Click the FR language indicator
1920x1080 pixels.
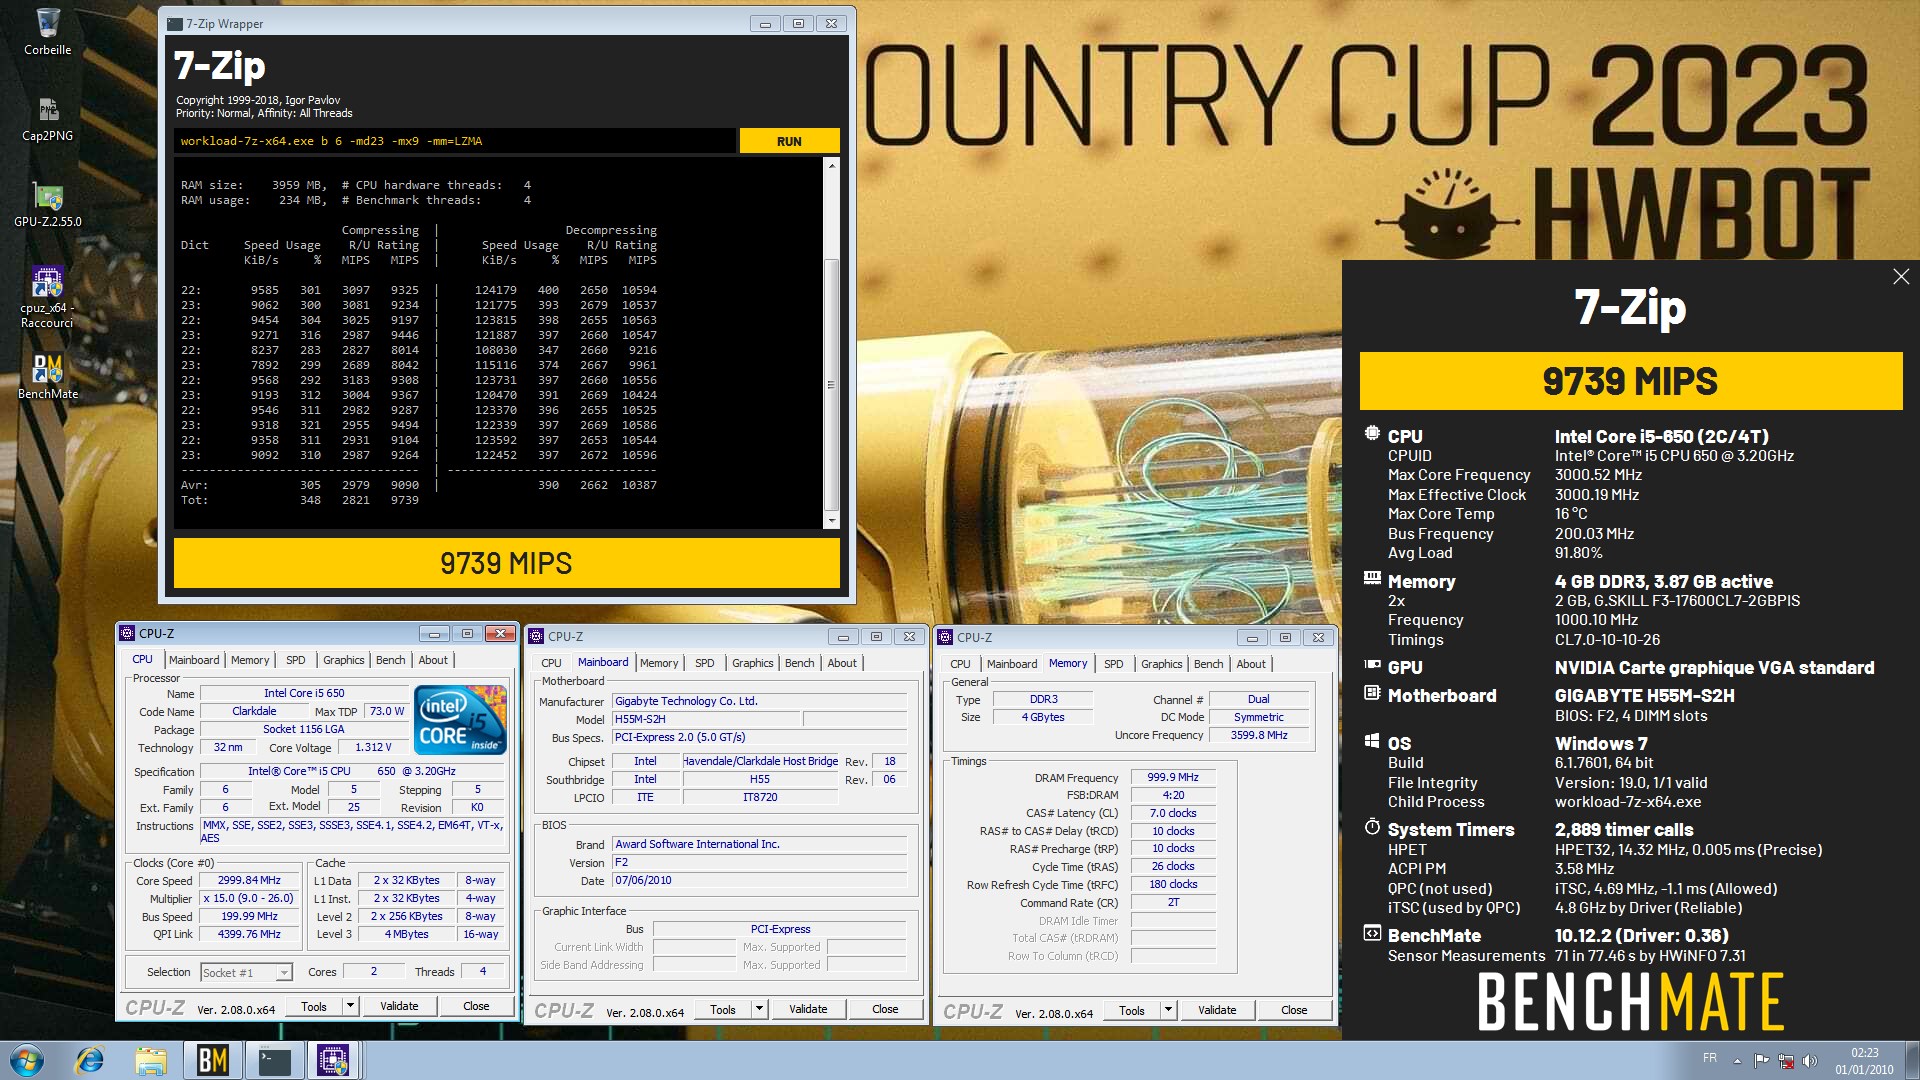coord(1710,1058)
